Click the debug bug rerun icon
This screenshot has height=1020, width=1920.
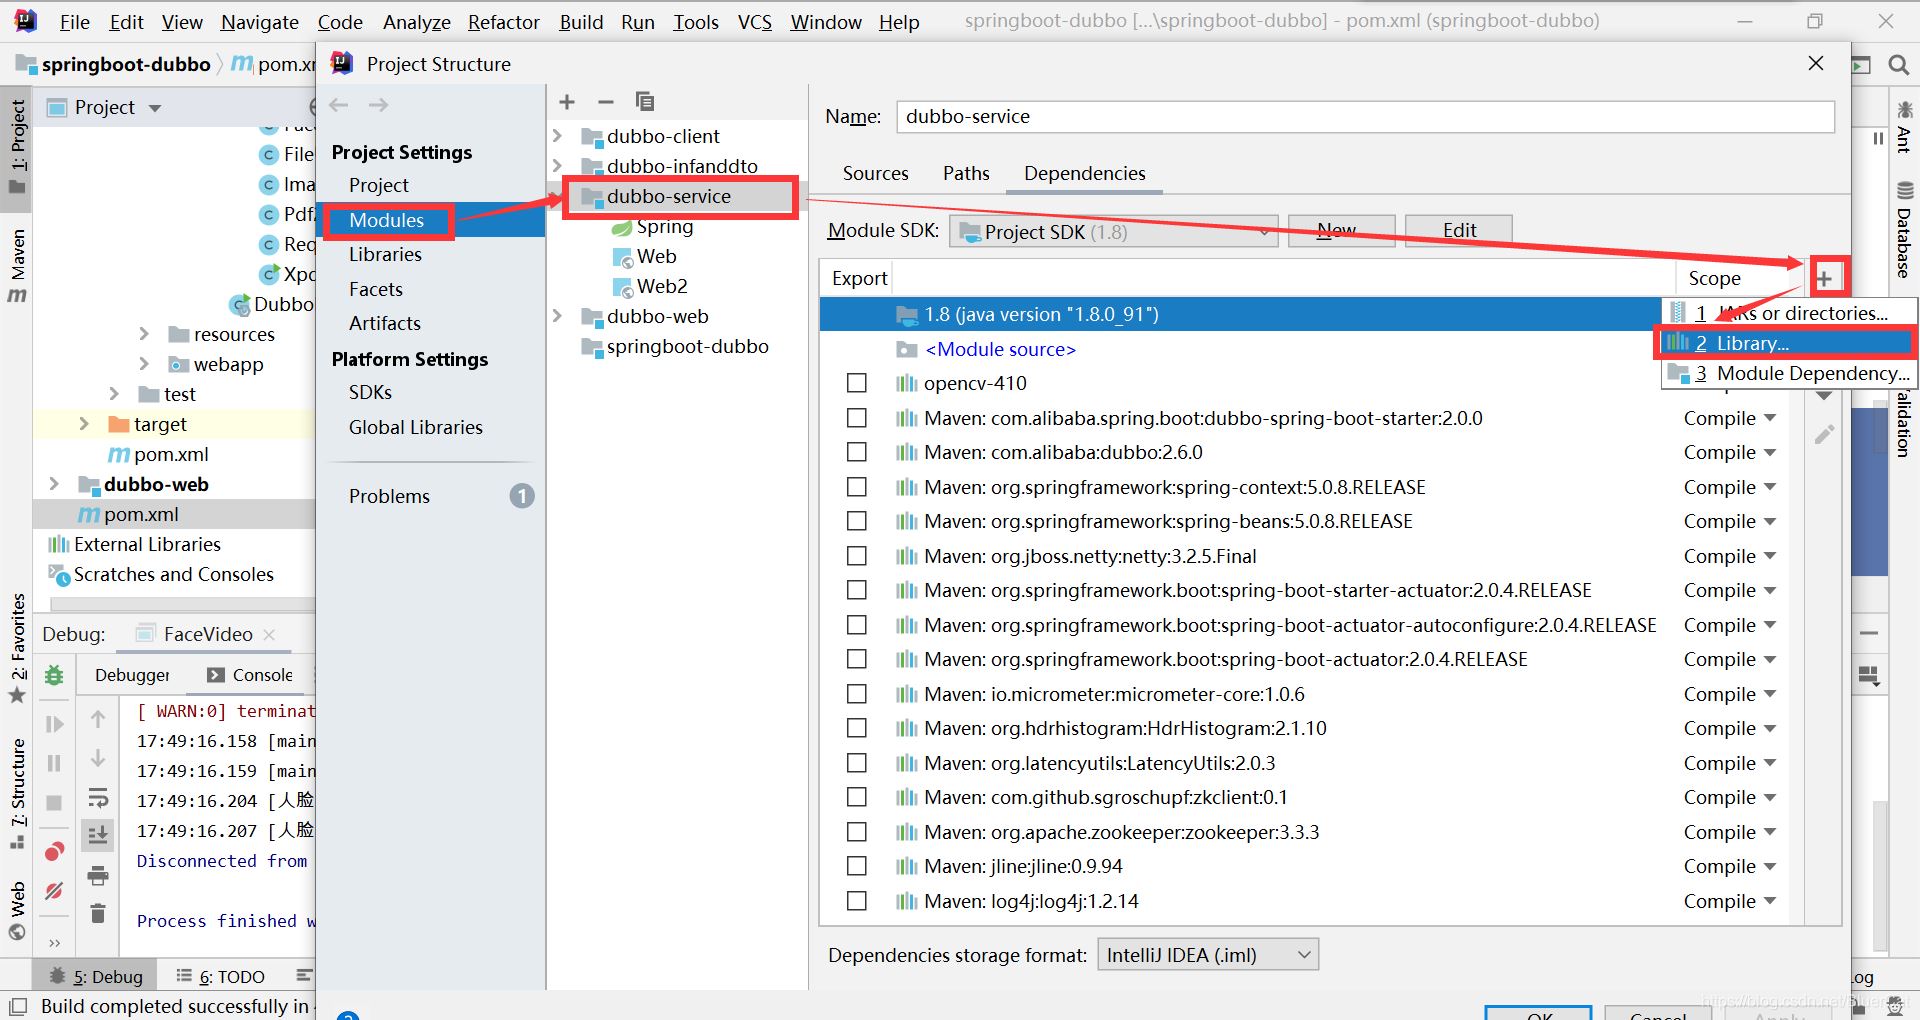[x=54, y=676]
